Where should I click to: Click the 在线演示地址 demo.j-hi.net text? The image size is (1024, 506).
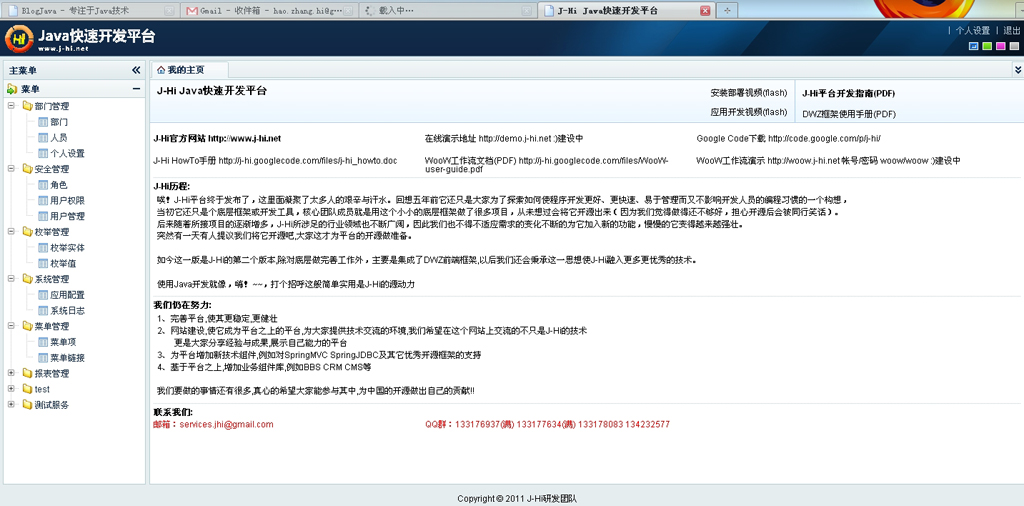pyautogui.click(x=504, y=138)
